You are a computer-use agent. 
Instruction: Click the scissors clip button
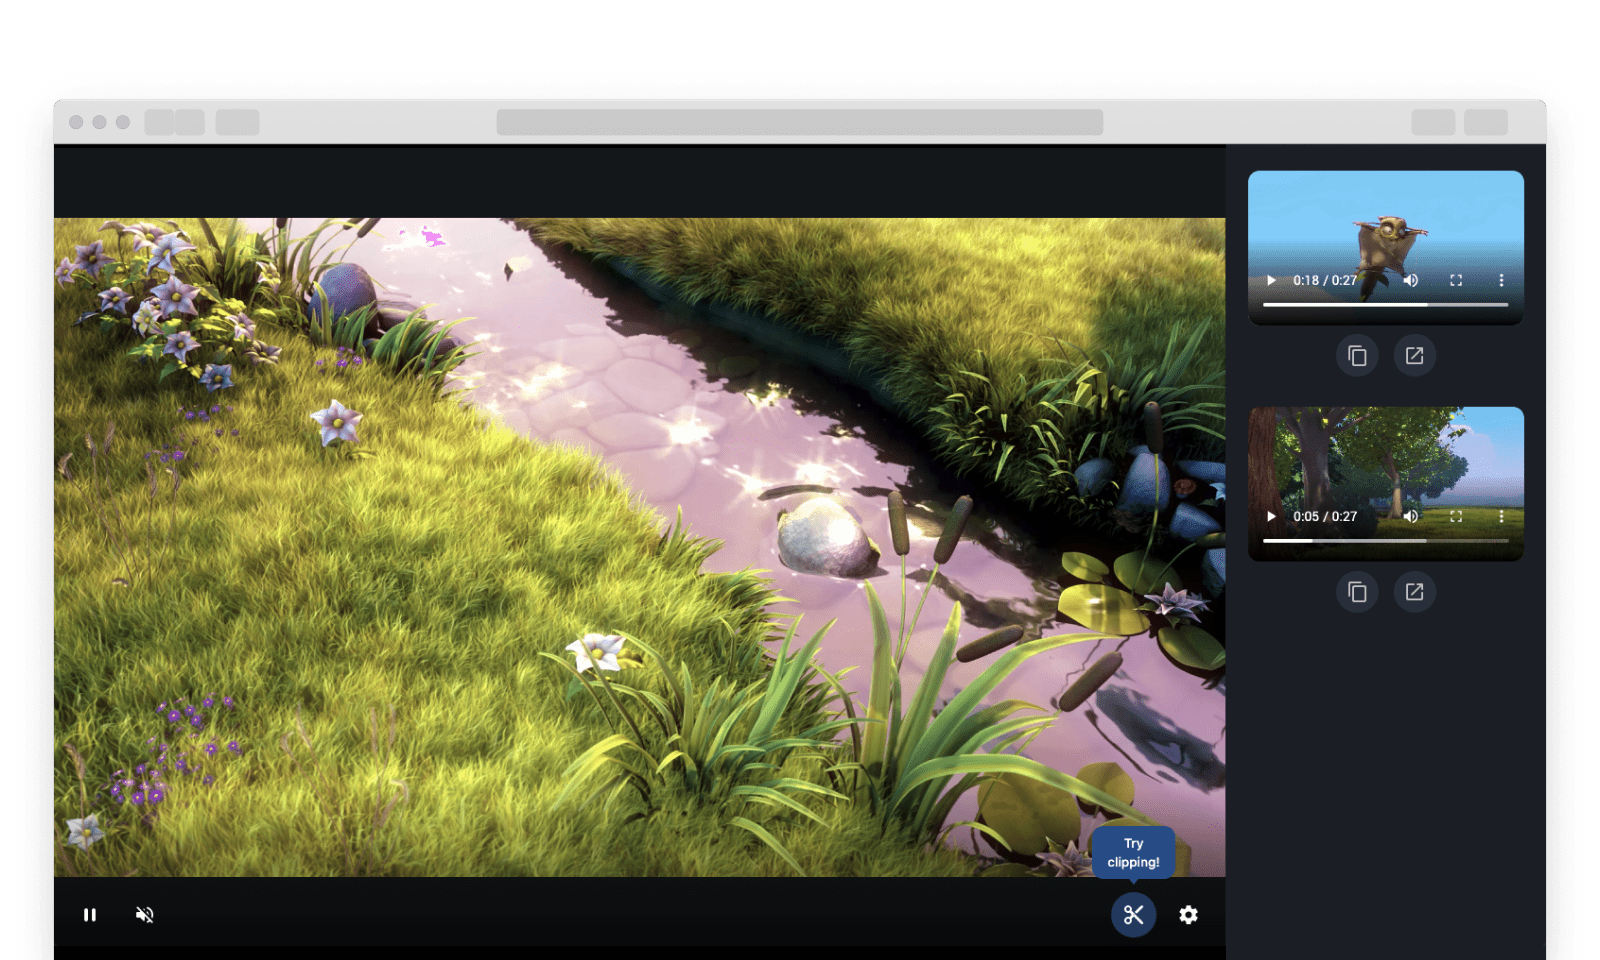(1133, 915)
